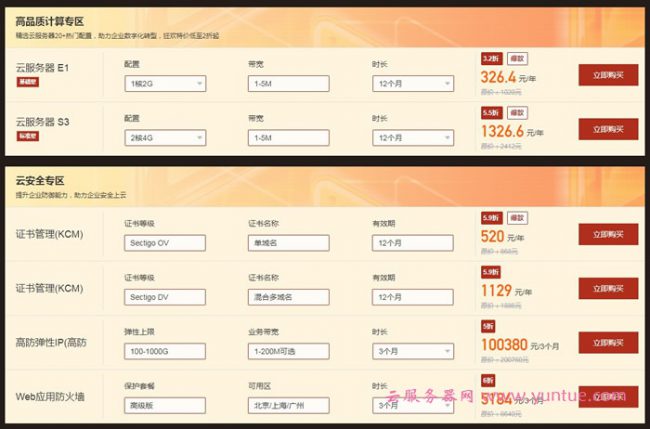This screenshot has height=429, width=650.
Task: Click the 3.2折 discount badge
Action: (491, 58)
